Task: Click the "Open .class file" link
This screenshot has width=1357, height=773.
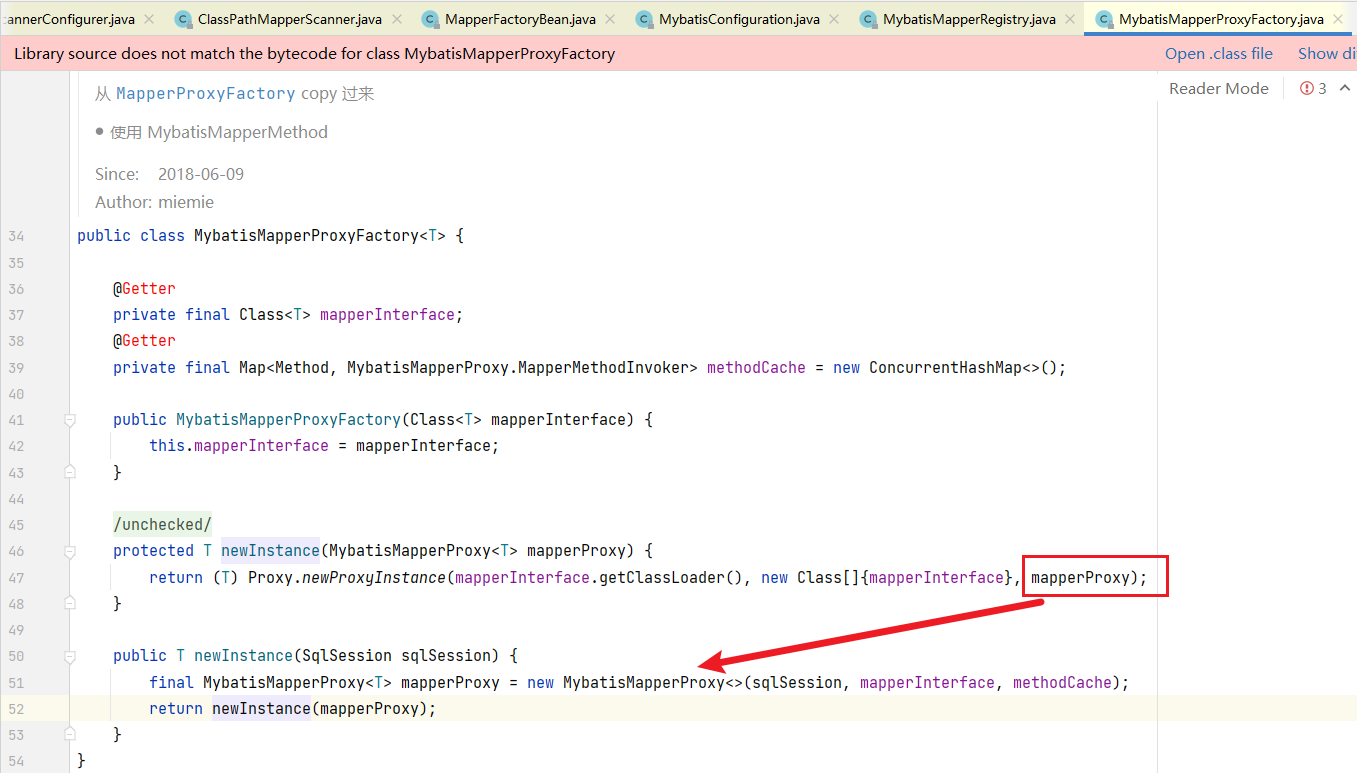Action: 1218,54
